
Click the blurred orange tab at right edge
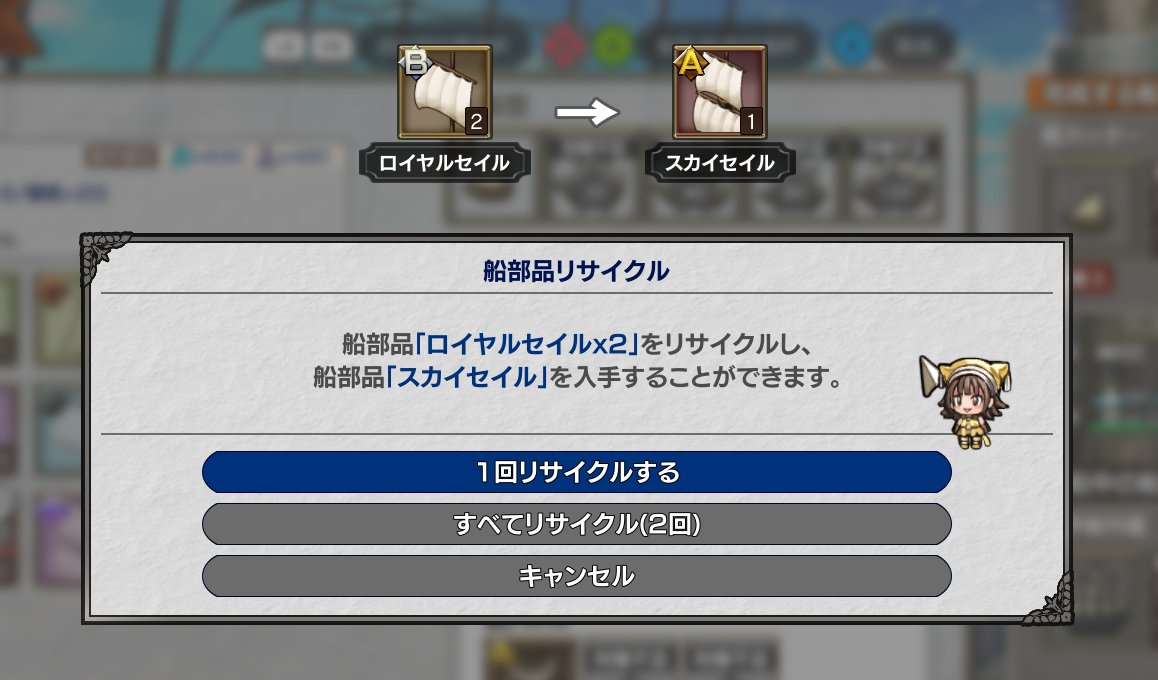point(1093,95)
